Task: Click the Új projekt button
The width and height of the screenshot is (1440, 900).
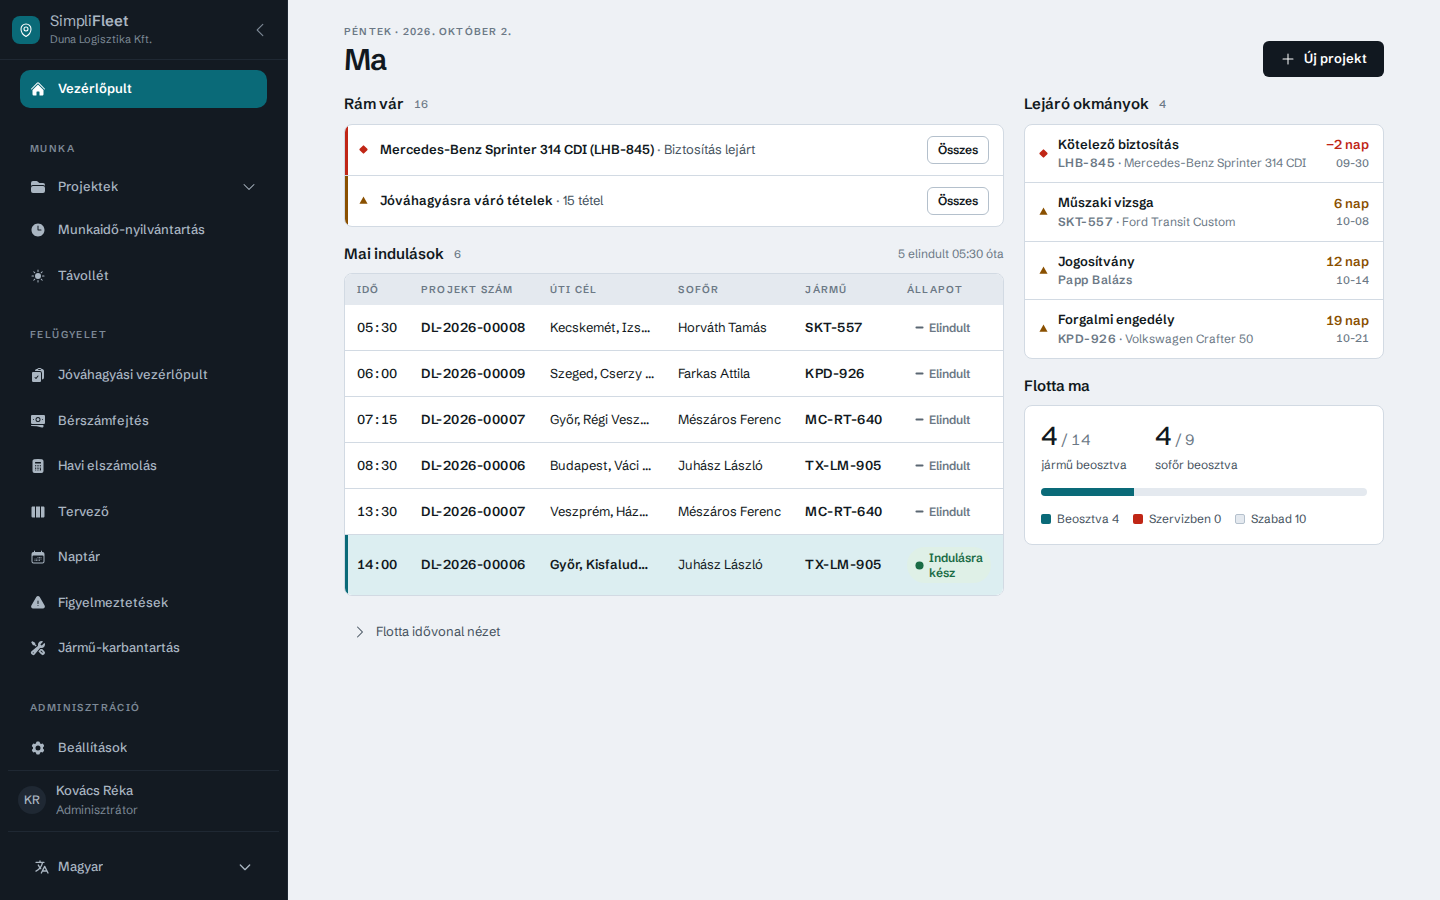Action: pyautogui.click(x=1323, y=59)
